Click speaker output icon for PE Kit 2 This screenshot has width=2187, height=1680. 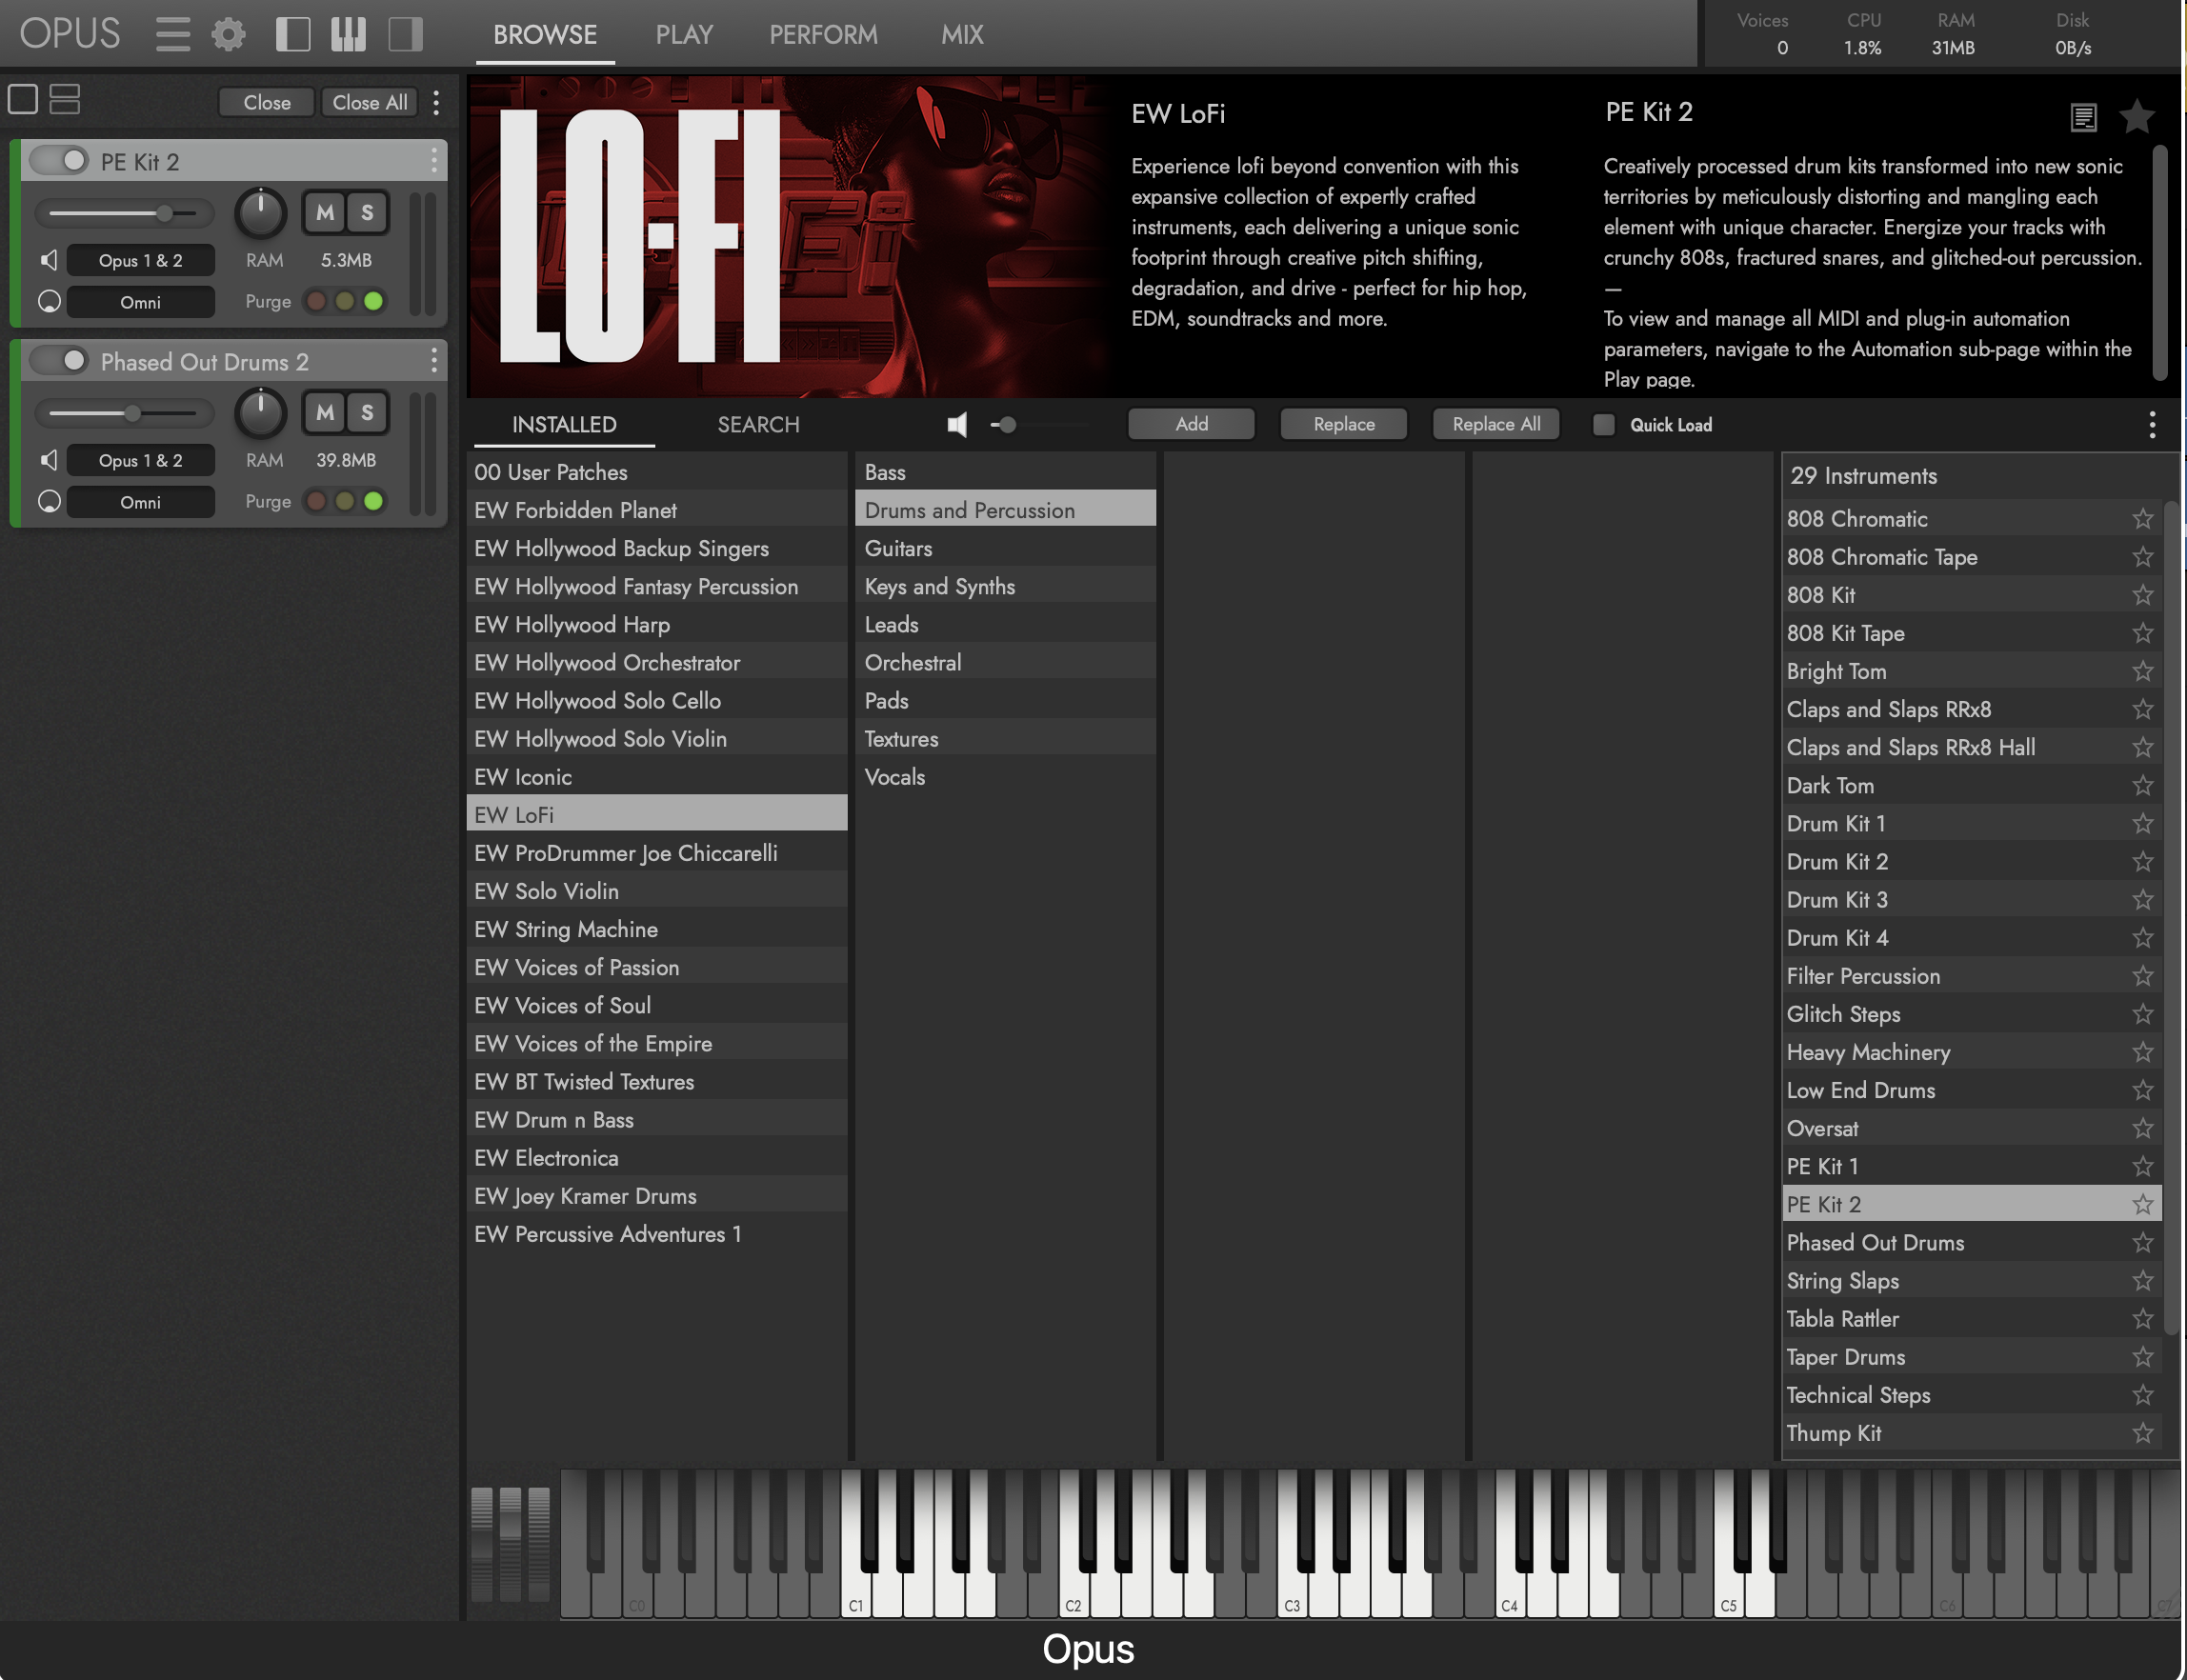48,260
